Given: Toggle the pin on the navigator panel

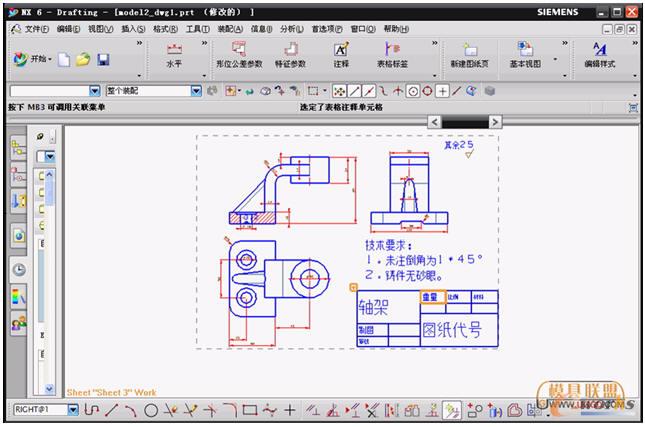Looking at the screenshot, I should coord(40,135).
